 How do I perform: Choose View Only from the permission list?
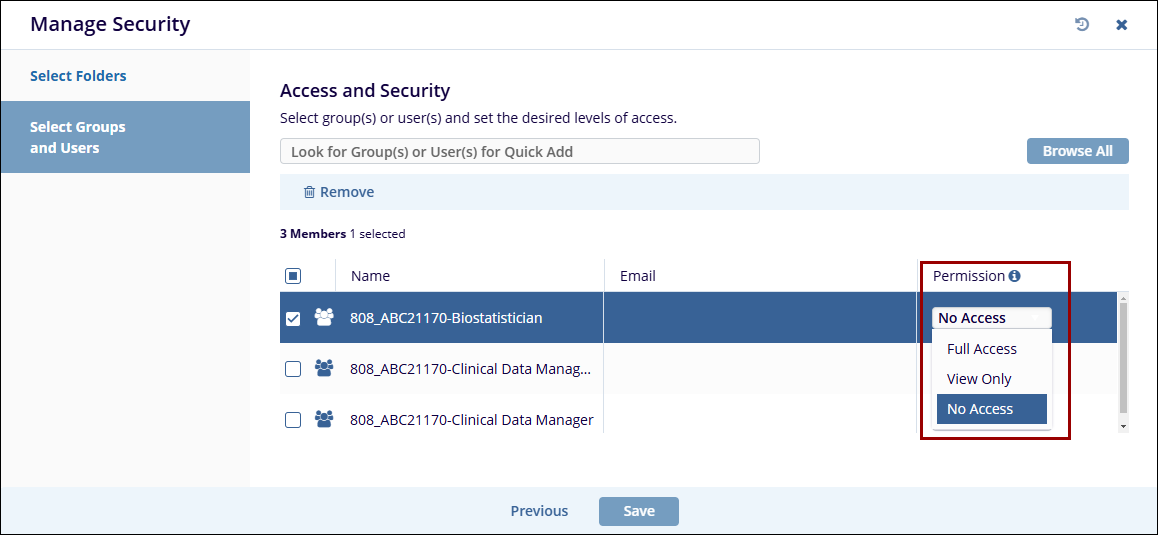(979, 379)
